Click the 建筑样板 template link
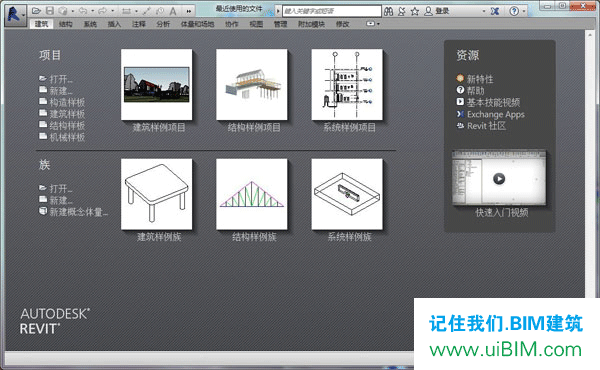Screen dimensions: 600x370 click(x=67, y=114)
